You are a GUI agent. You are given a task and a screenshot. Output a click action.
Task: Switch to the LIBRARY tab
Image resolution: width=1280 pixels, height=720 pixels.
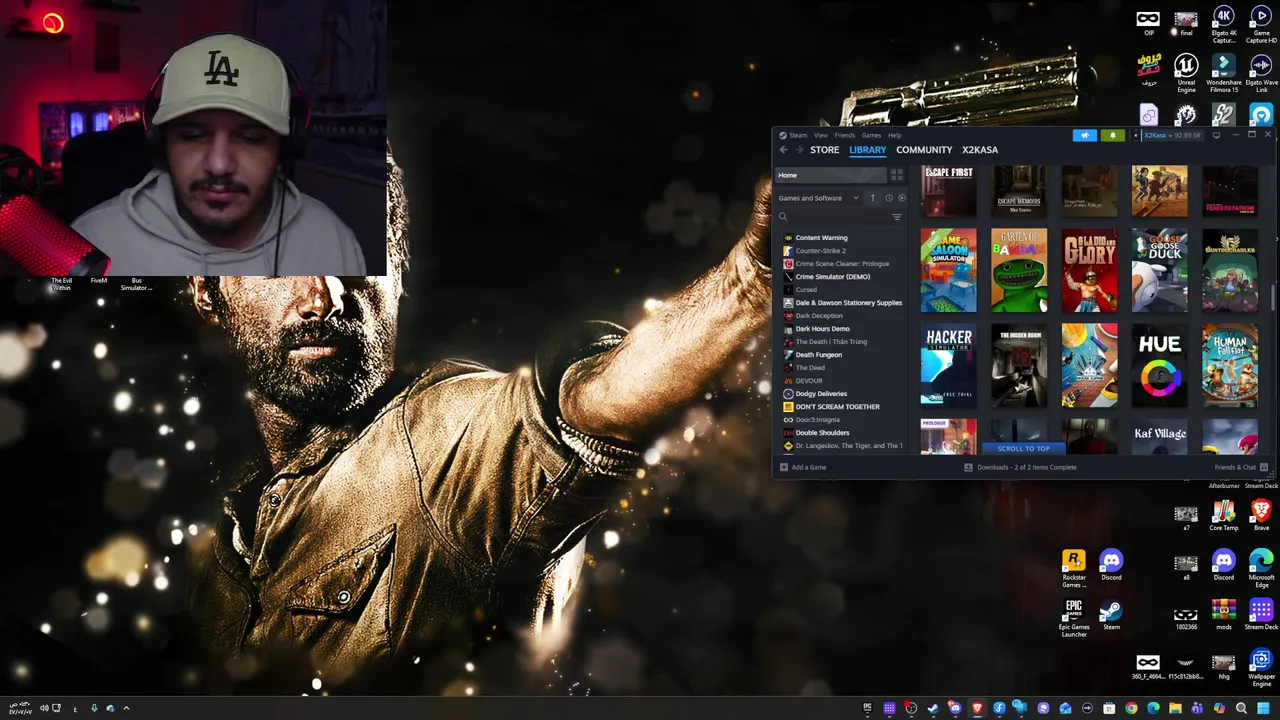867,150
